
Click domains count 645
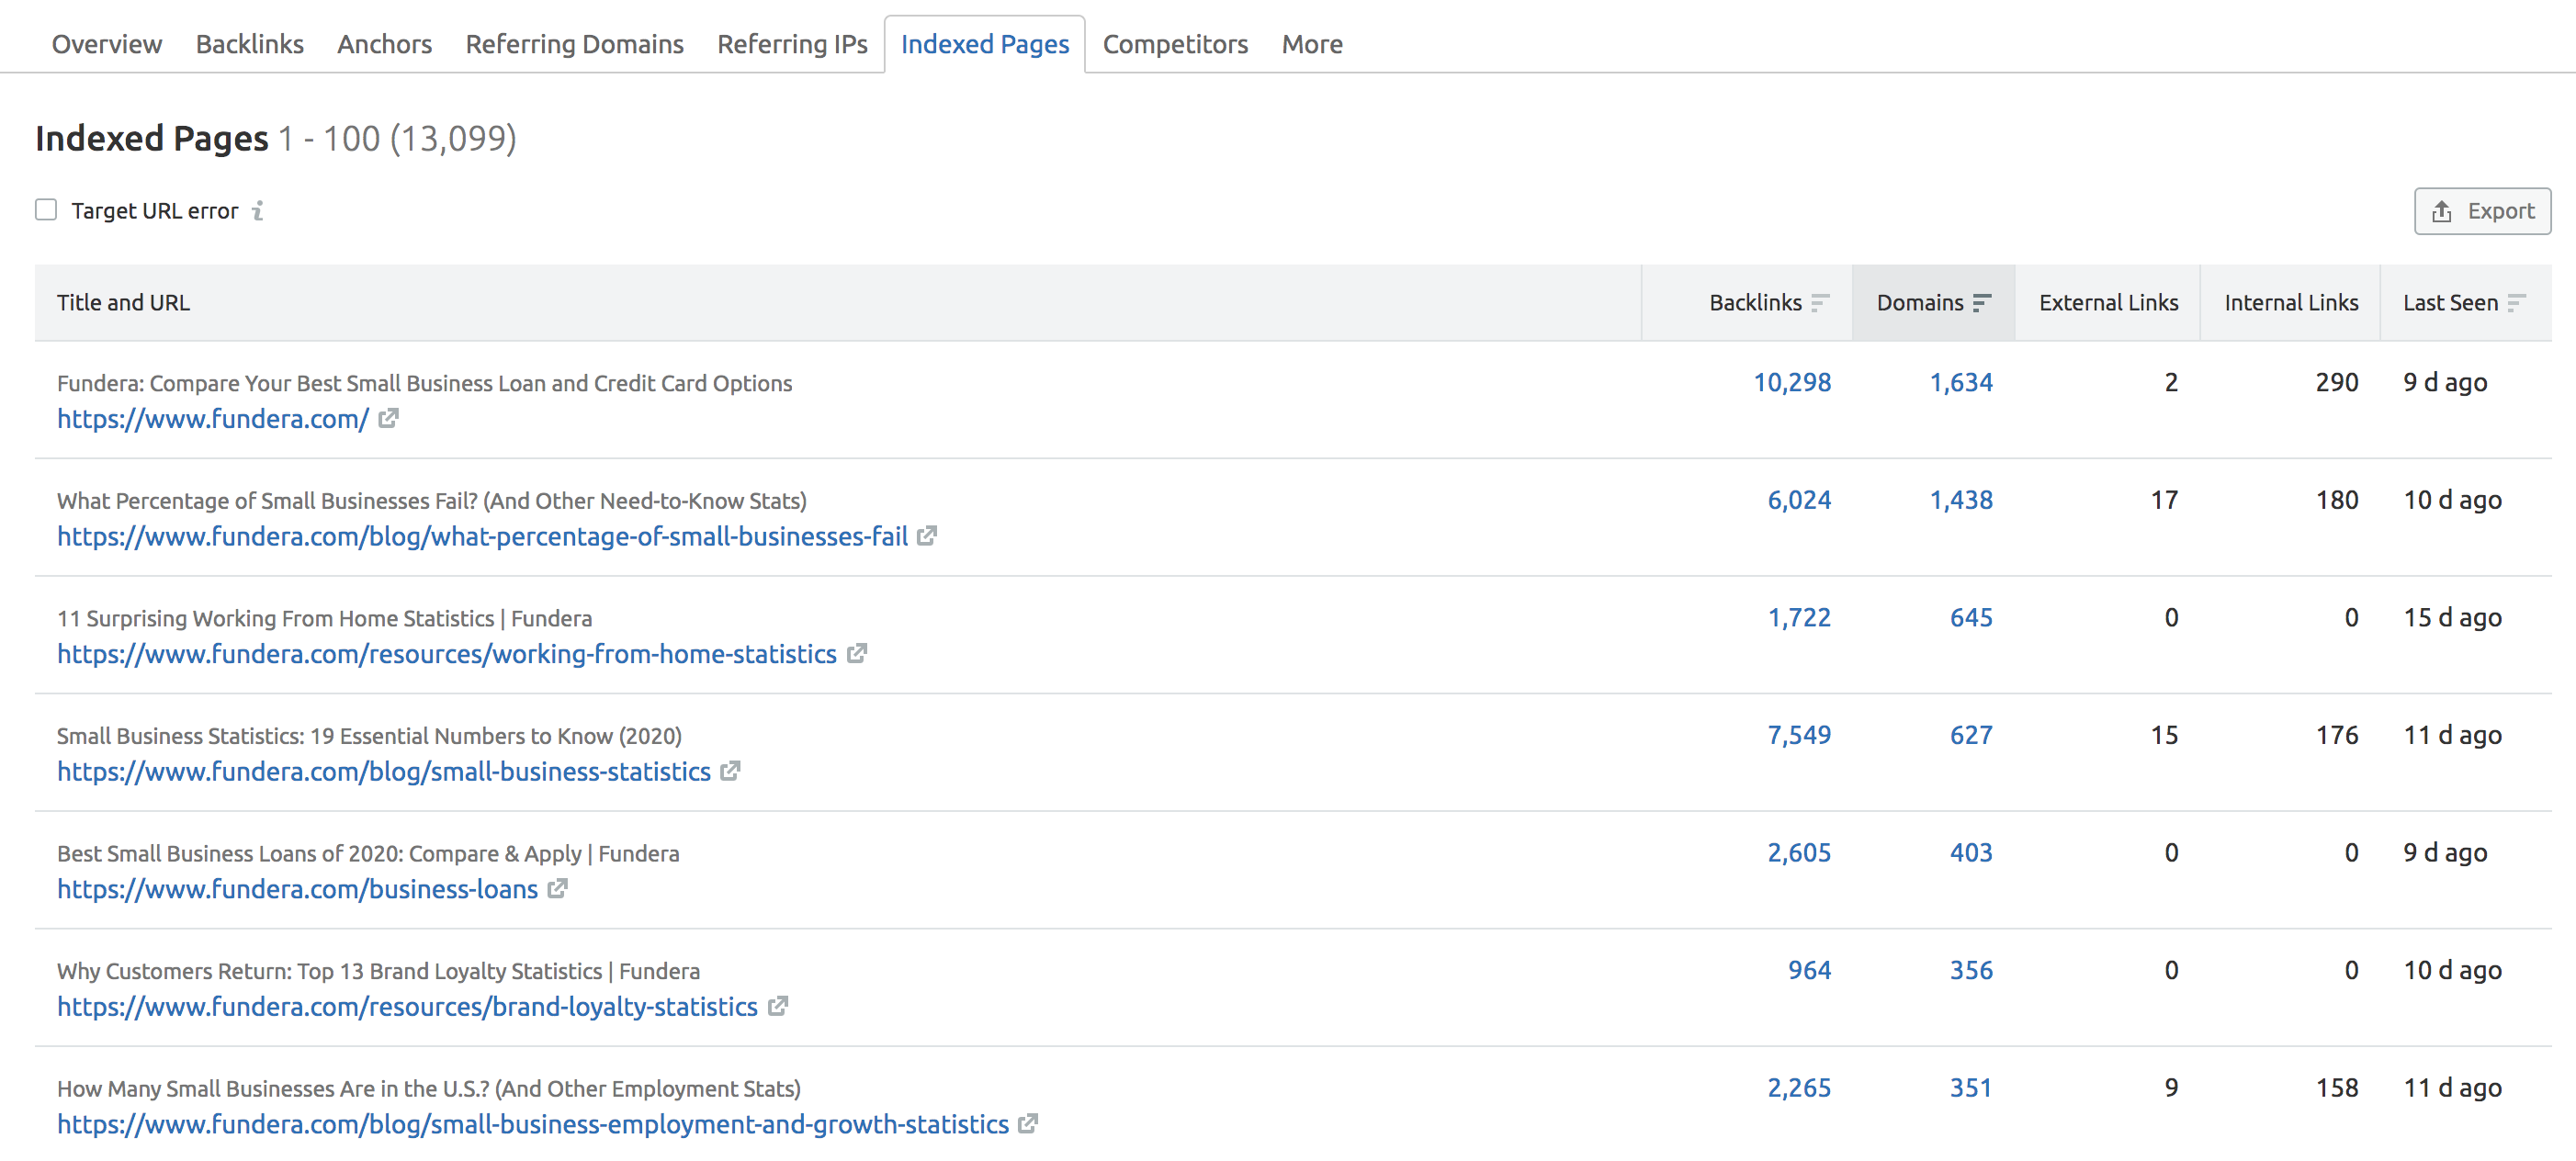(1971, 617)
